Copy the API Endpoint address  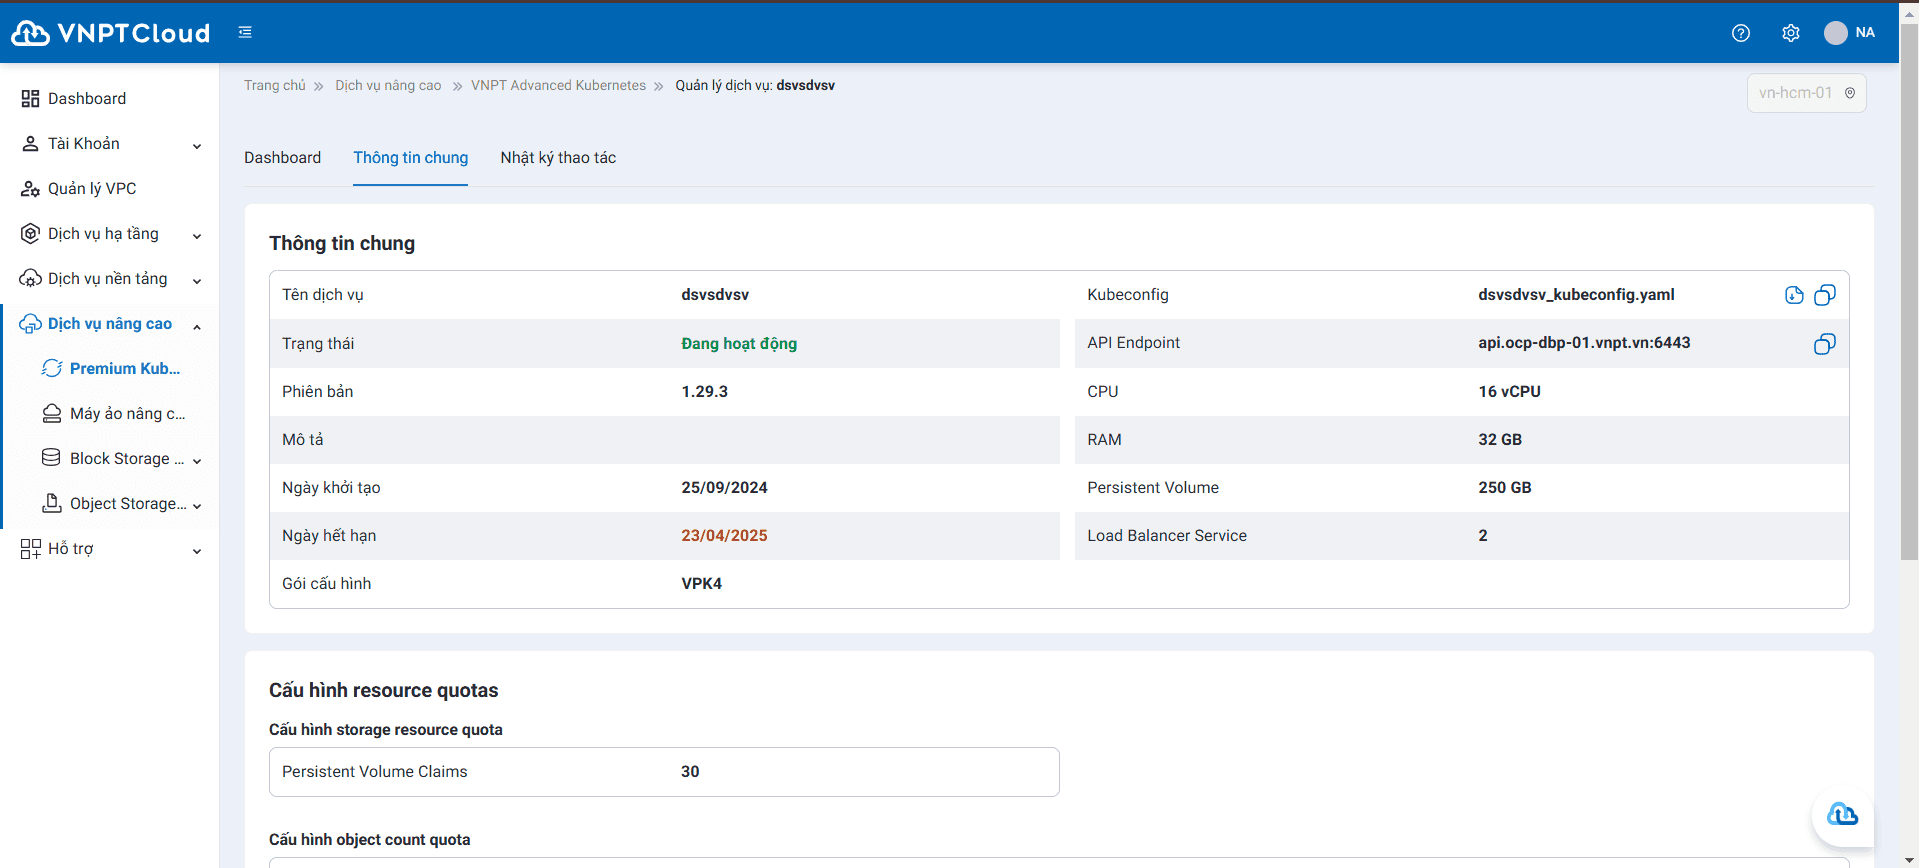coord(1825,344)
